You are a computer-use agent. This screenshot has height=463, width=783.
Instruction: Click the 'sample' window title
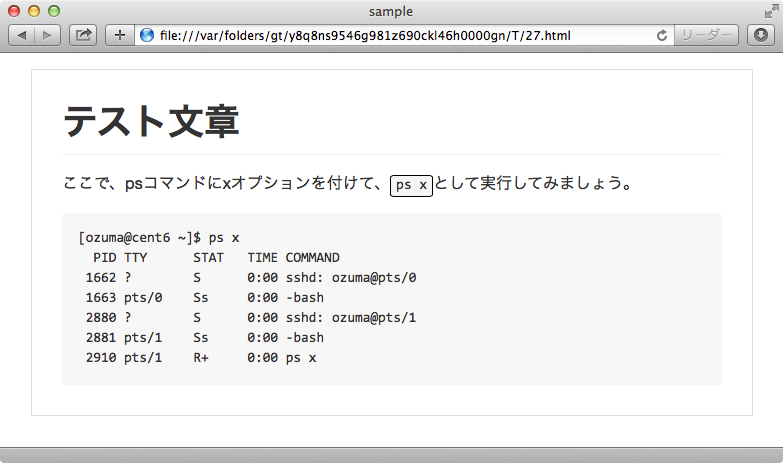point(391,11)
